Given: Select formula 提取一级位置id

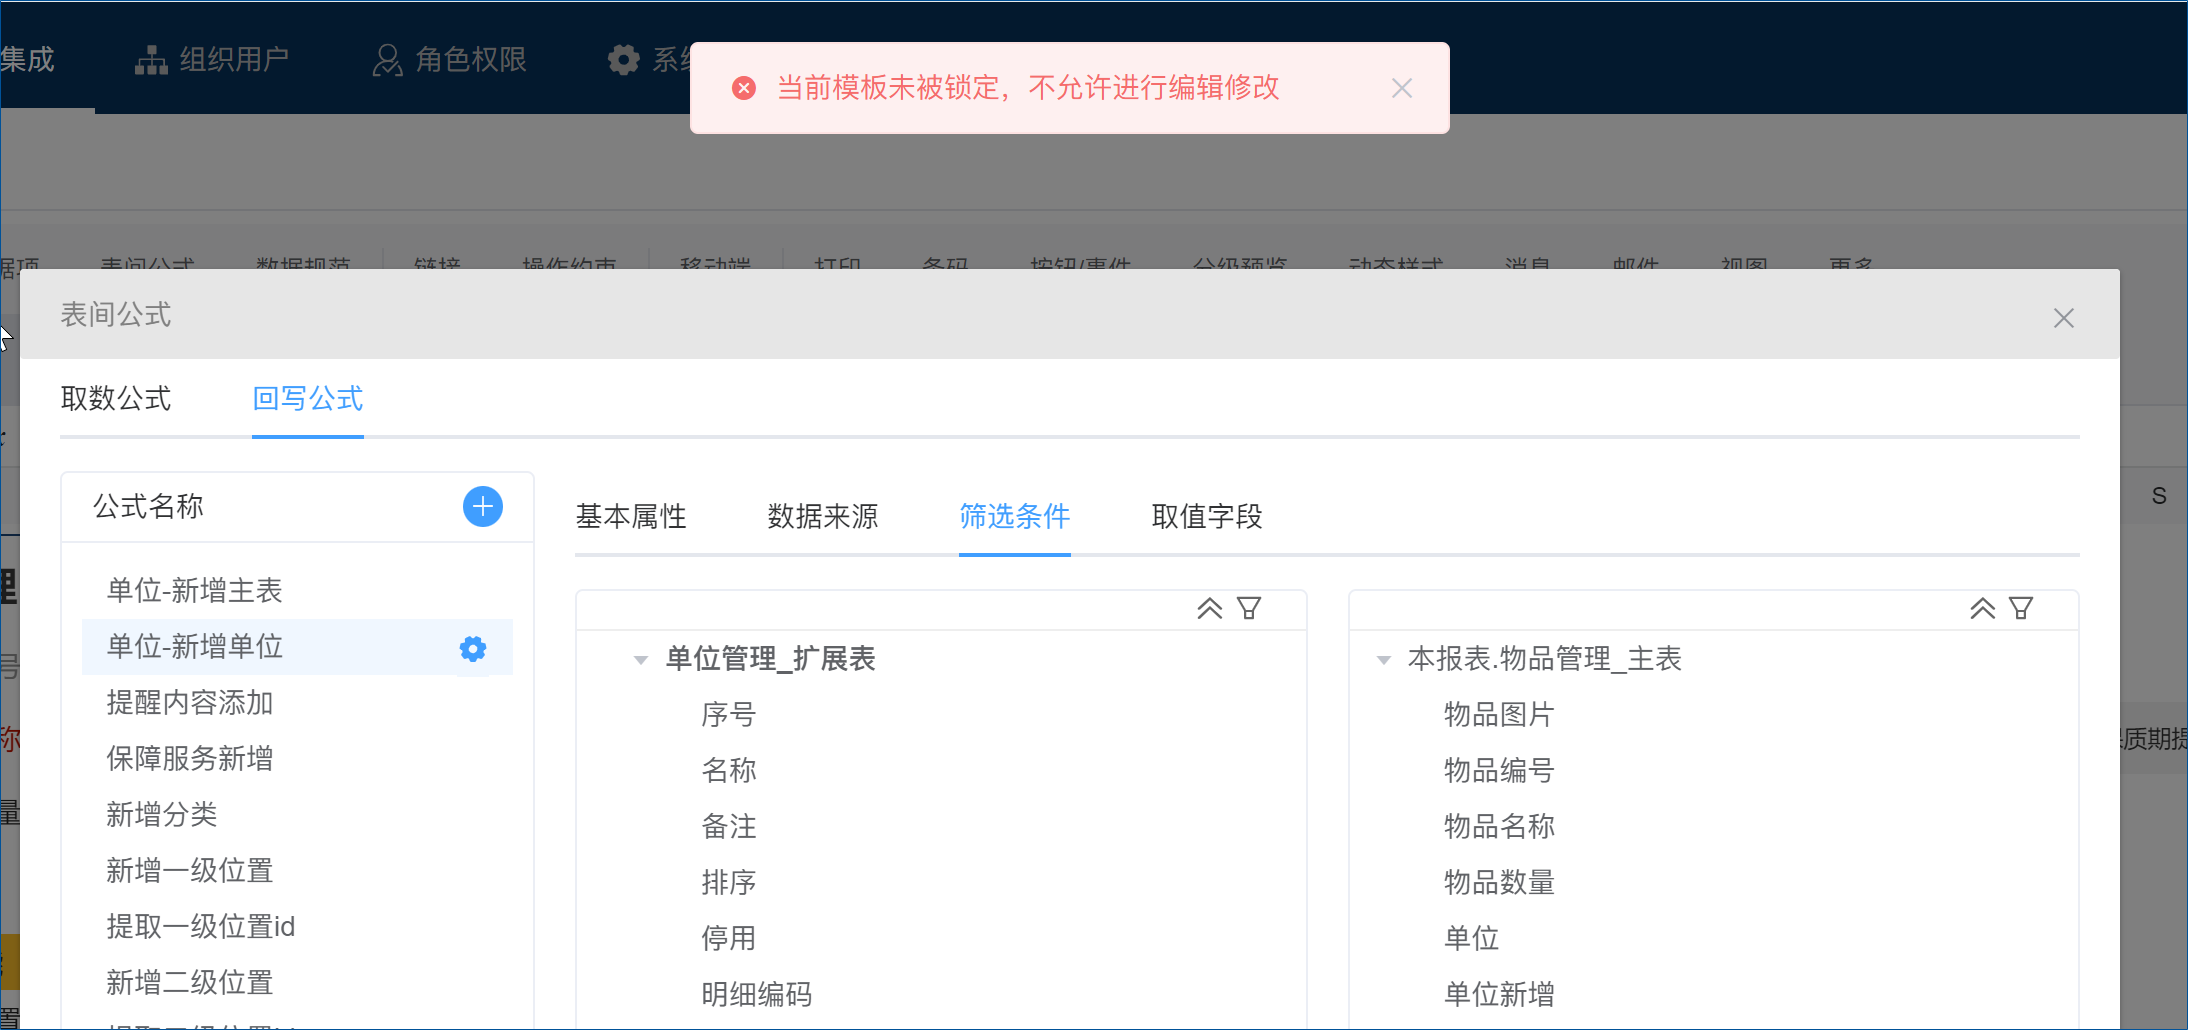Looking at the screenshot, I should [297, 927].
